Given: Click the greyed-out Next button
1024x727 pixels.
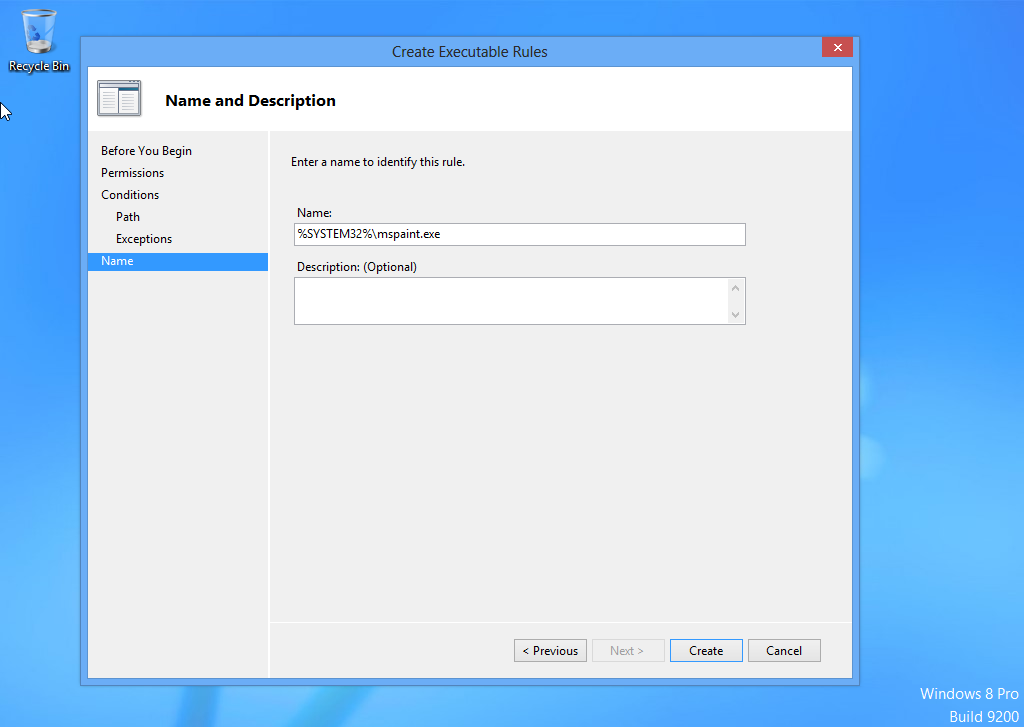Looking at the screenshot, I should coord(627,651).
